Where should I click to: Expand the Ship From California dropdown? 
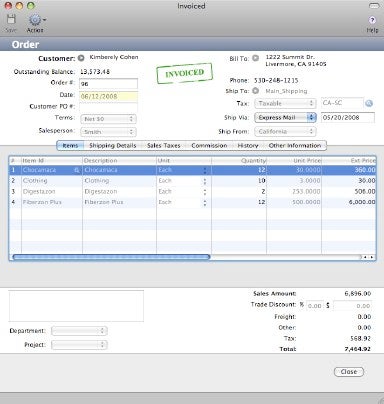[285, 132]
